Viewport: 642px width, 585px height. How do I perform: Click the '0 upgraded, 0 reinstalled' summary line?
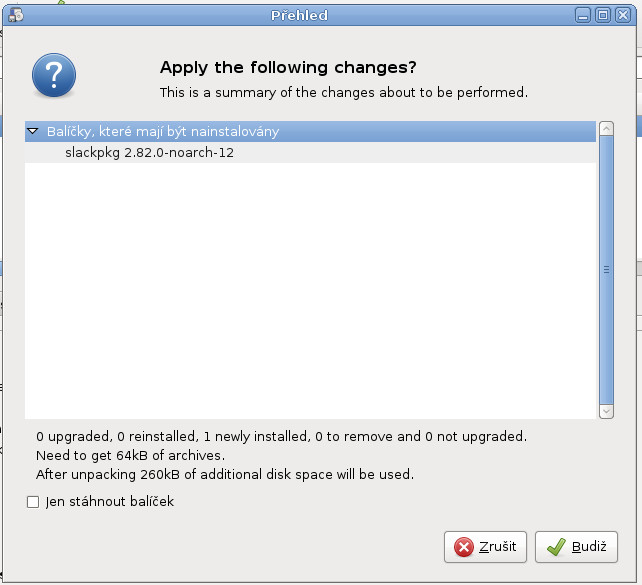coord(281,436)
